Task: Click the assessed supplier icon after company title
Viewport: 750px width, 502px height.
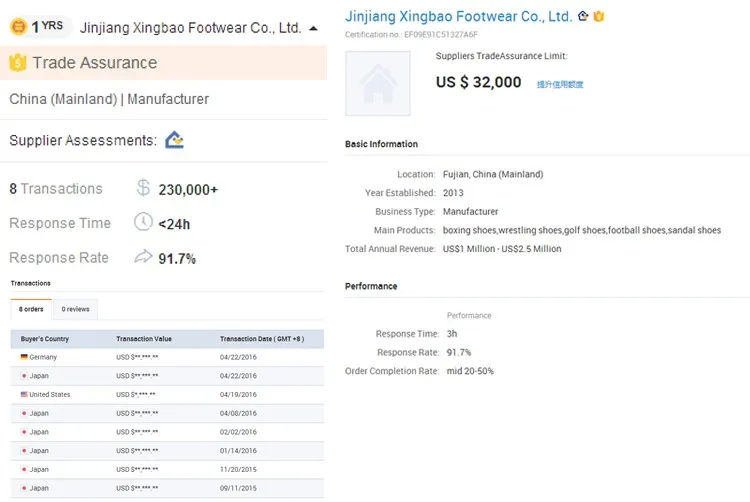Action: (583, 16)
